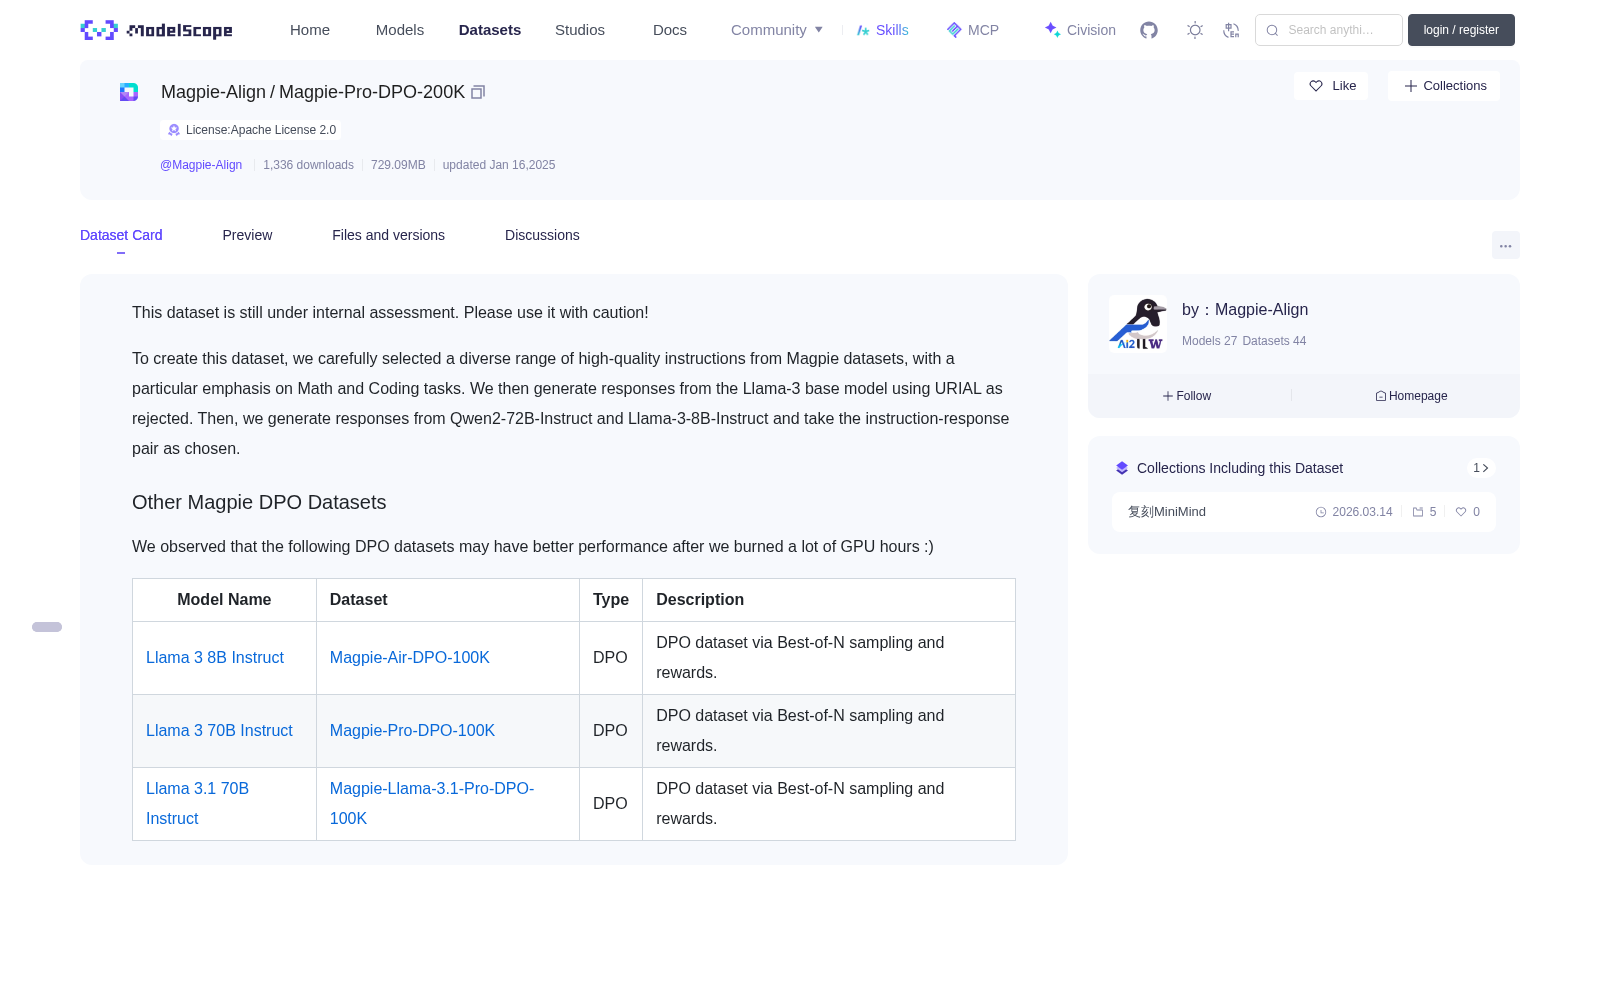Viewport: 1600px width, 1000px height.
Task: Open the GitHub icon link
Action: tap(1149, 30)
